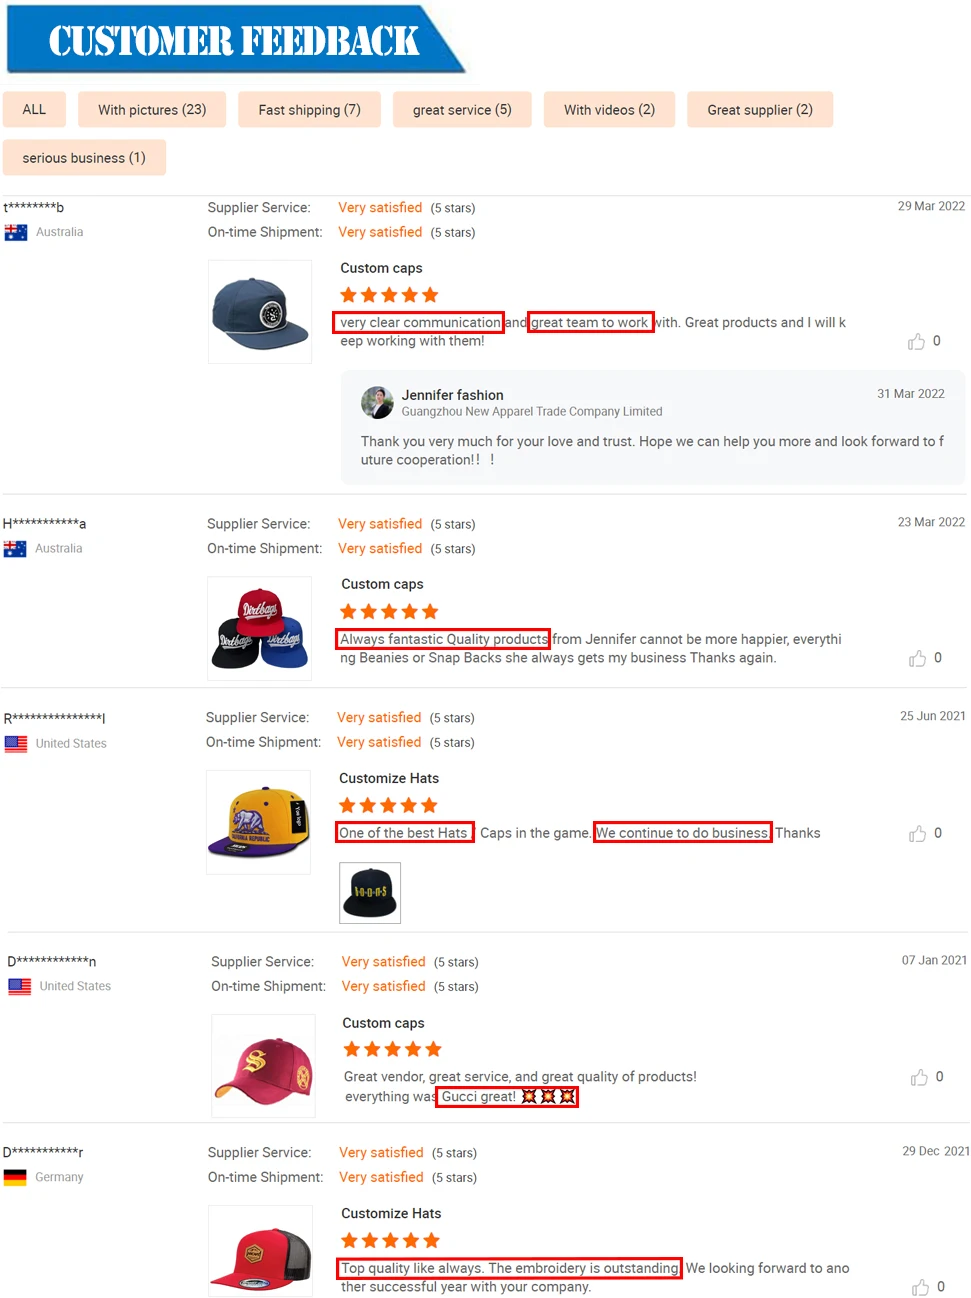The image size is (971, 1298).
Task: Select Fast shipping (7) filter
Action: [309, 110]
